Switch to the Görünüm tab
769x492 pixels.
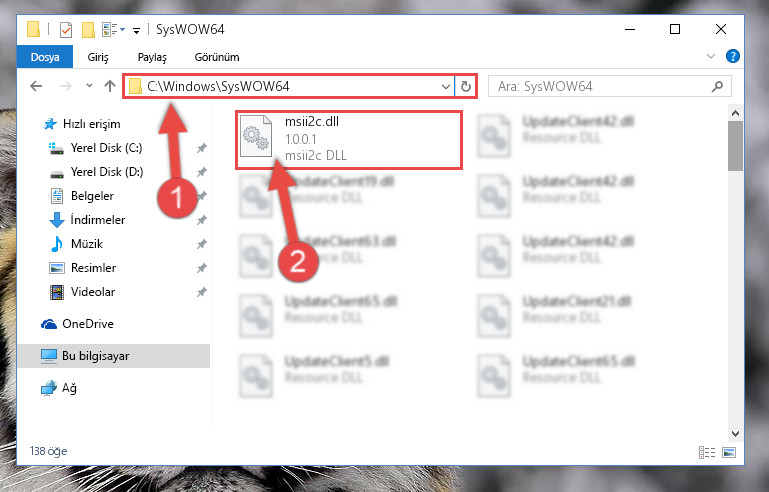[x=217, y=57]
